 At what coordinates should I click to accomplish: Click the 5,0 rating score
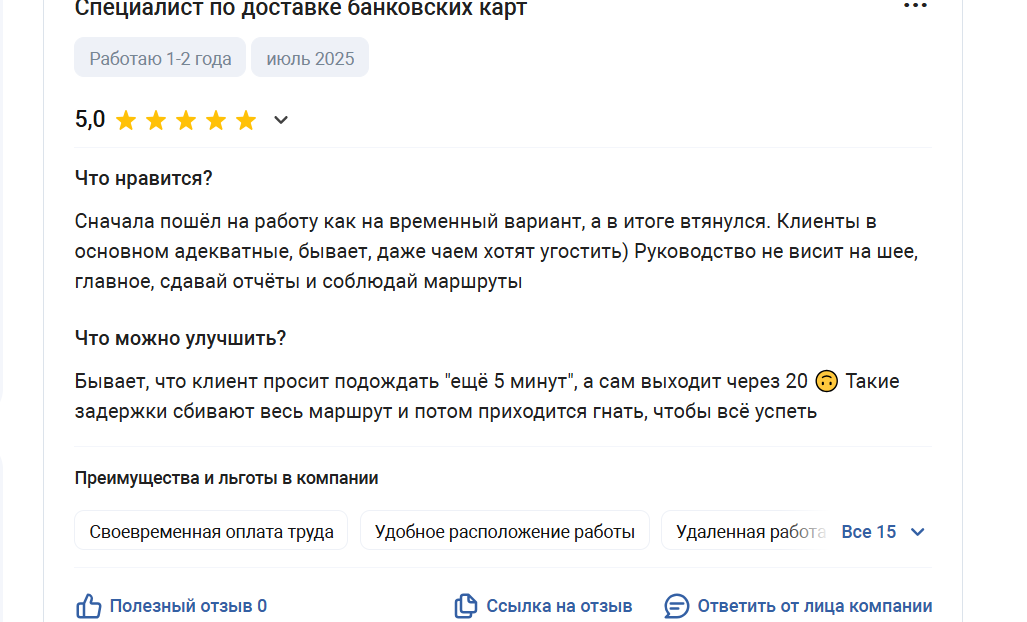90,120
